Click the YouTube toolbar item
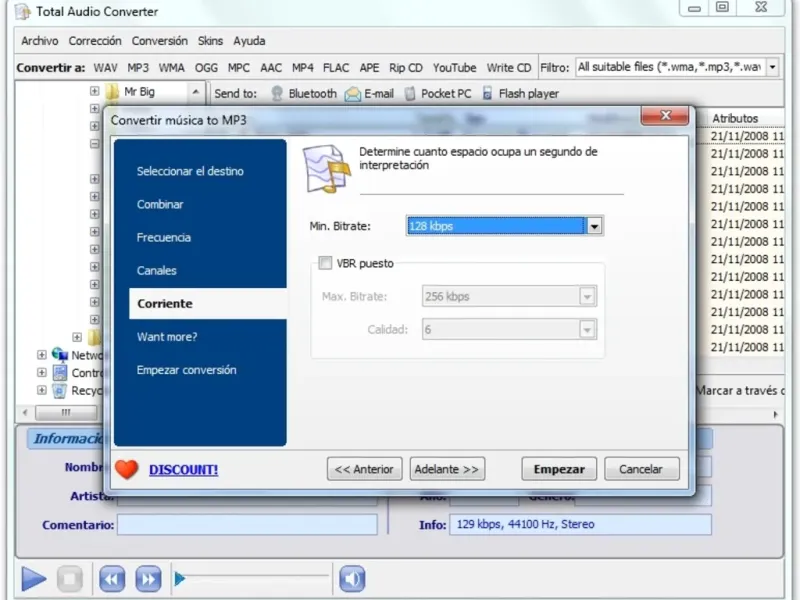 point(455,67)
